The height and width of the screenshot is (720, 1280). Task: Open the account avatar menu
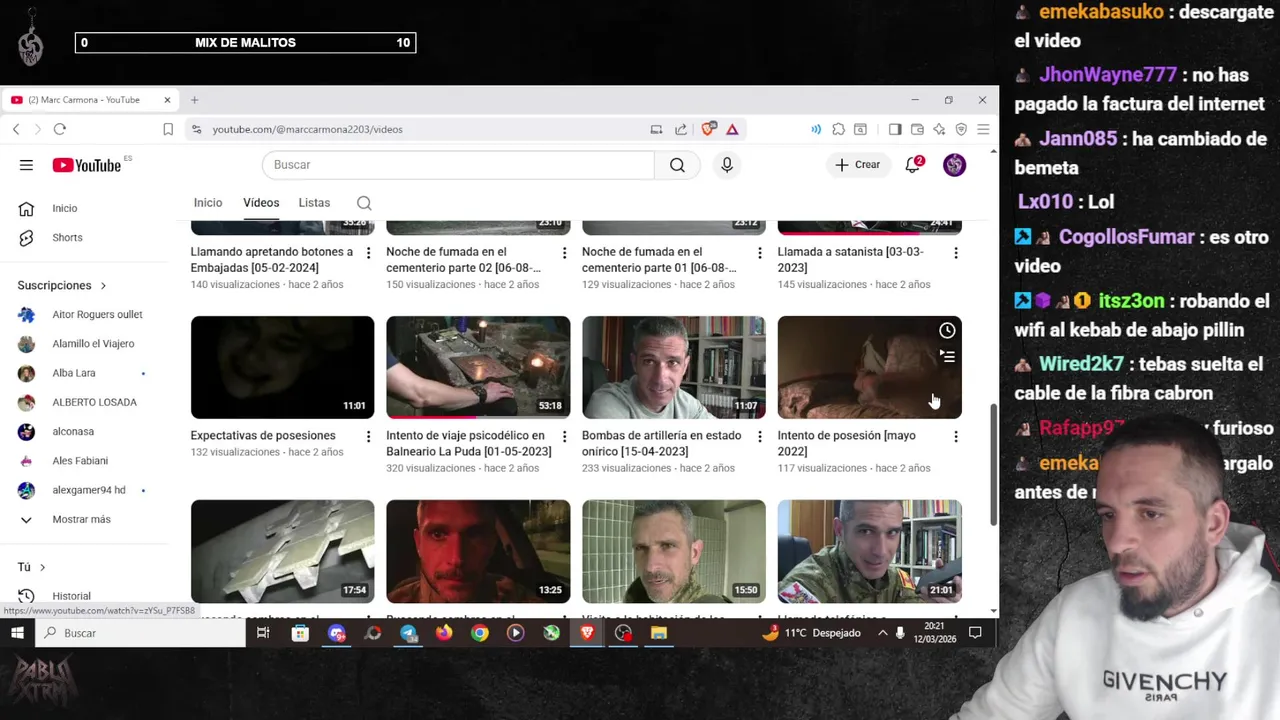coord(955,165)
